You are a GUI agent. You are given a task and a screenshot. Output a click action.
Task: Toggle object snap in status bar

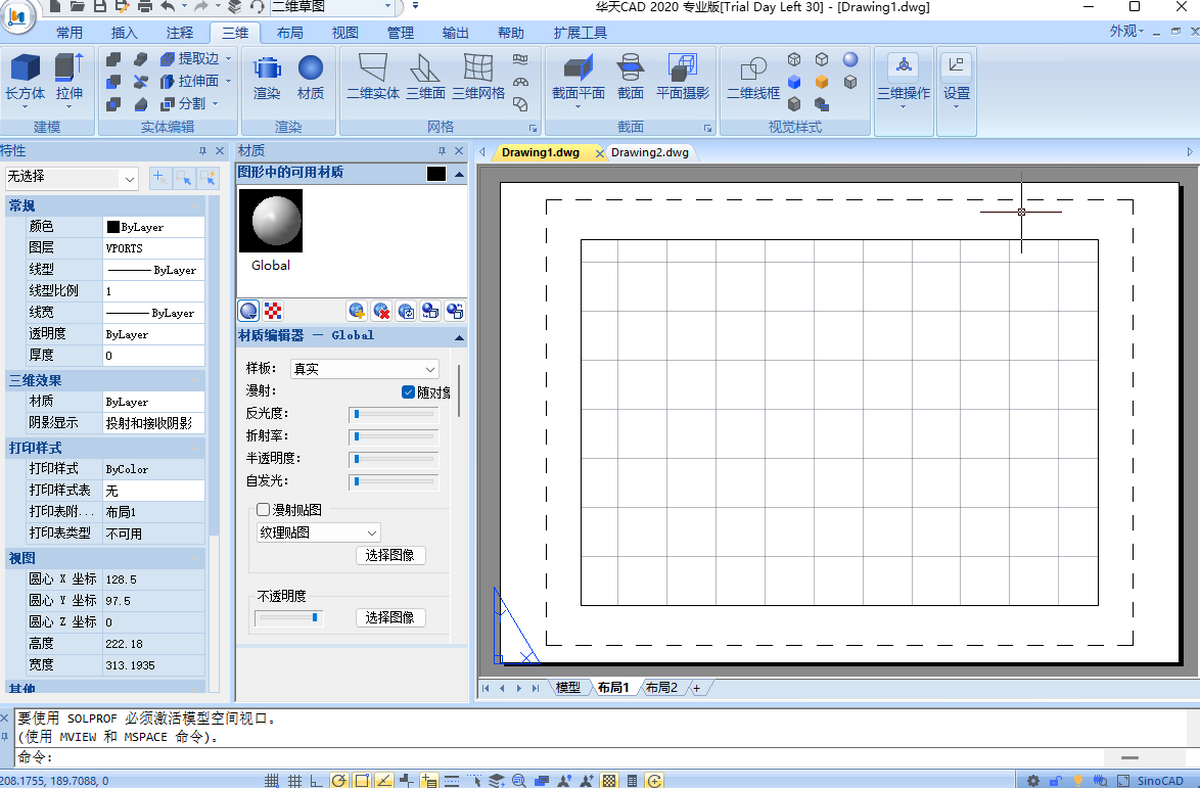point(361,780)
